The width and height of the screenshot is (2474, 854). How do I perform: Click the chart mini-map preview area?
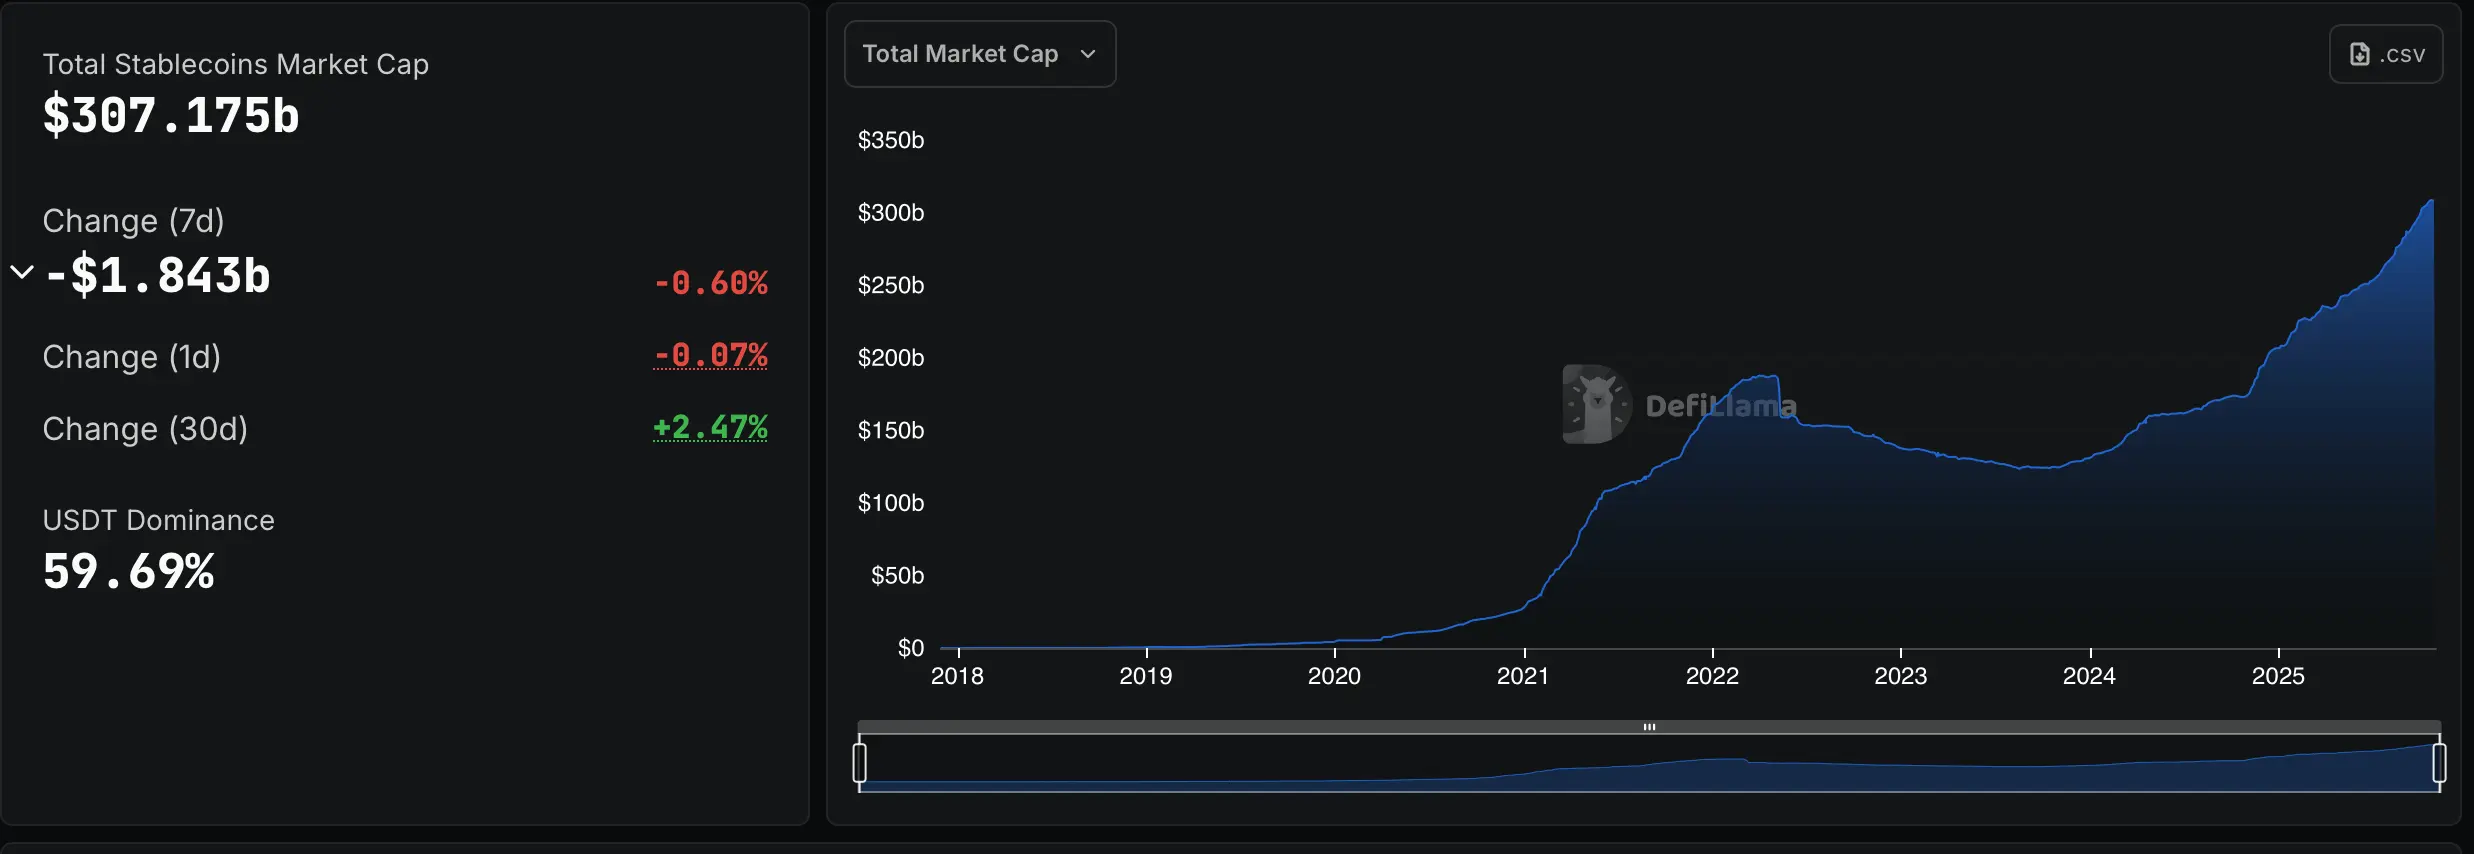(1650, 765)
